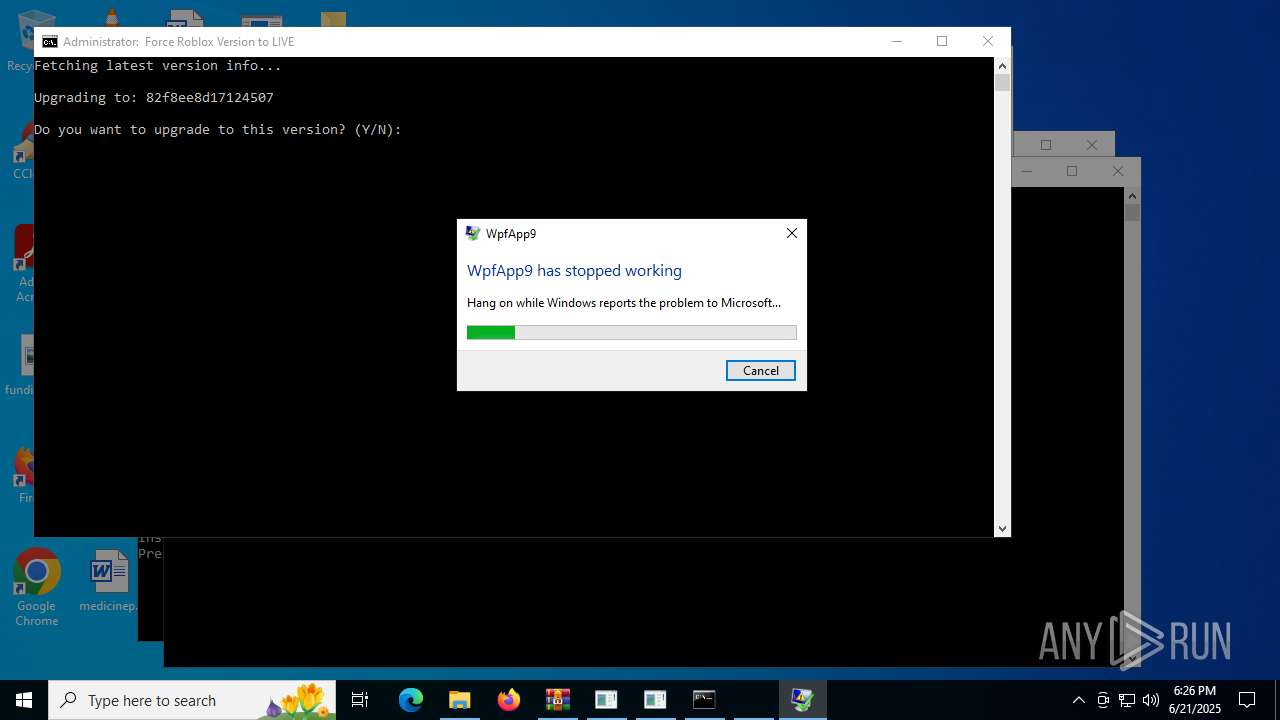
Task: Open the Windows Start menu
Action: pos(24,700)
